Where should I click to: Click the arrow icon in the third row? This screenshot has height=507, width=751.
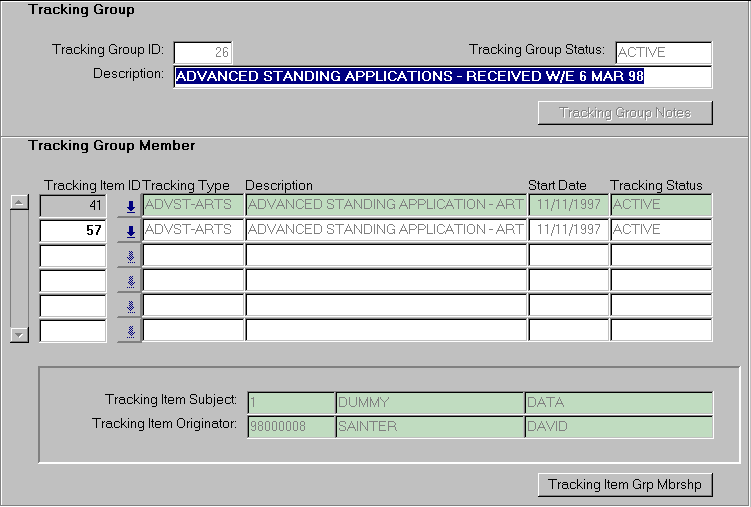[x=130, y=256]
